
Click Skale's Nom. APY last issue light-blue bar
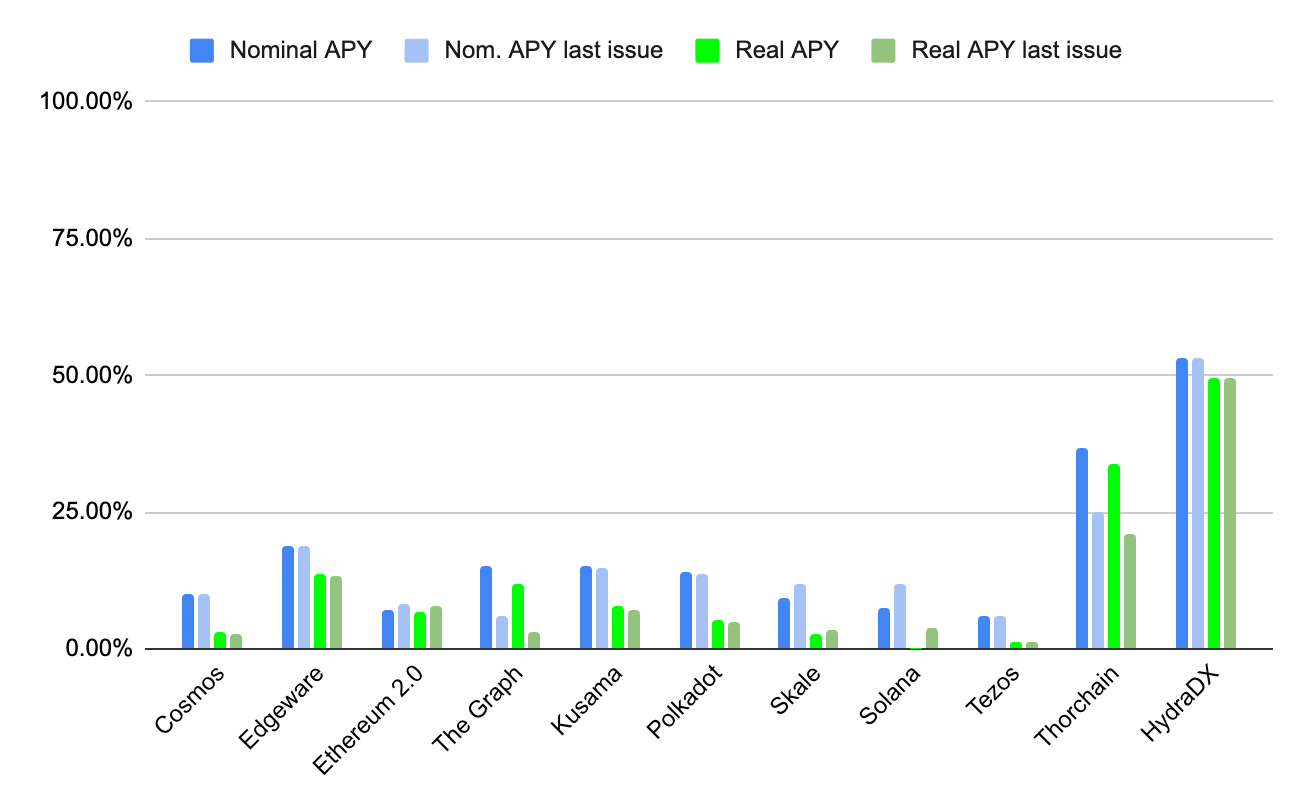[800, 617]
